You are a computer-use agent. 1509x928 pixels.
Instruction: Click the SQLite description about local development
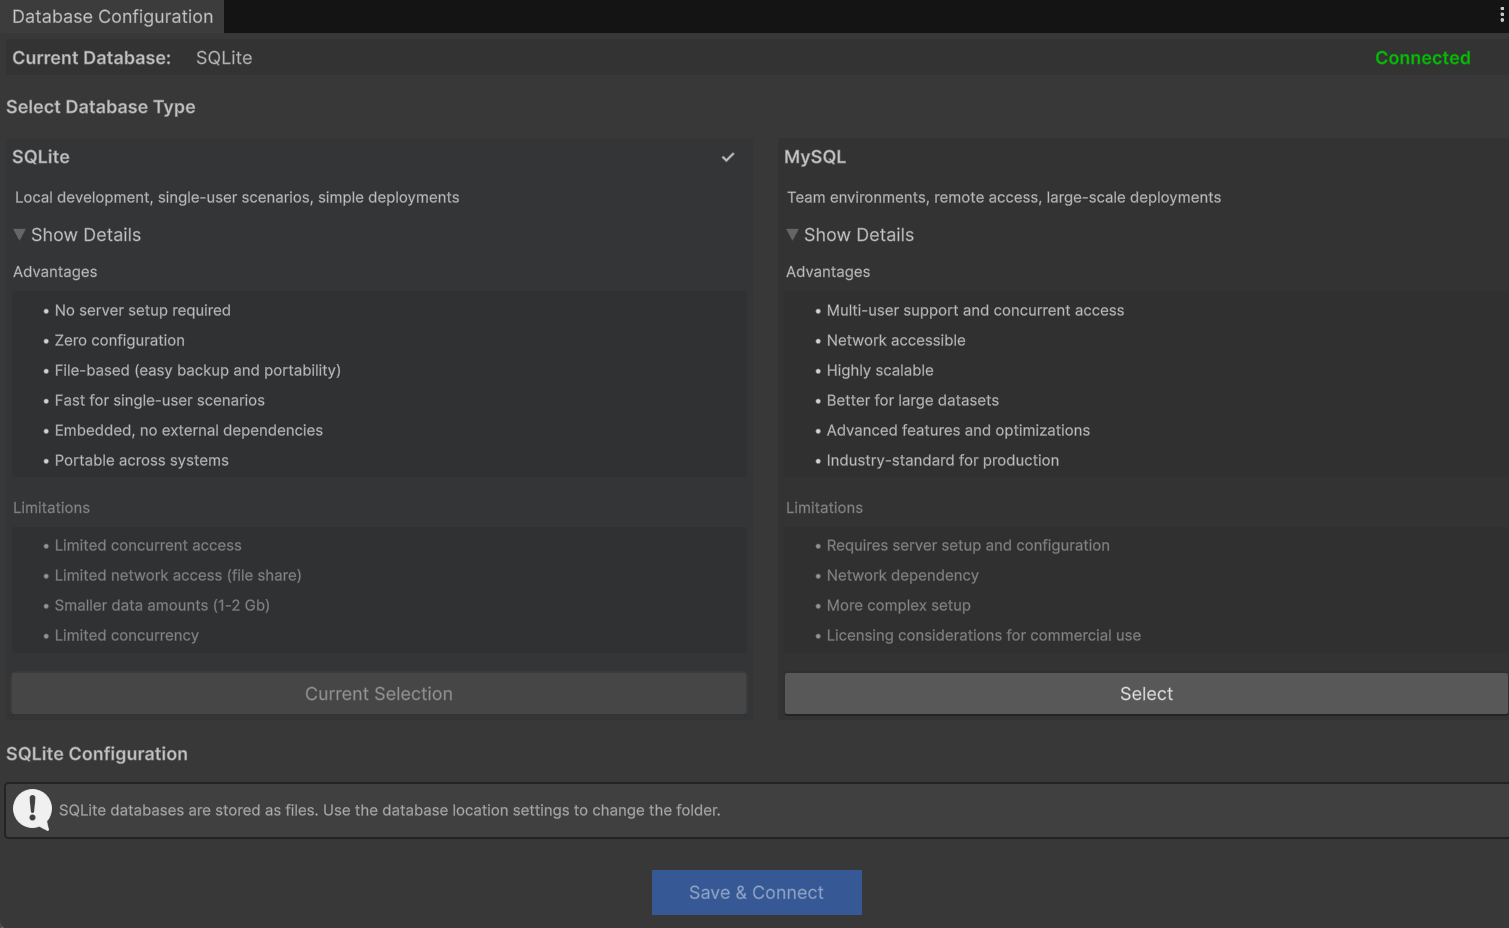(x=237, y=198)
